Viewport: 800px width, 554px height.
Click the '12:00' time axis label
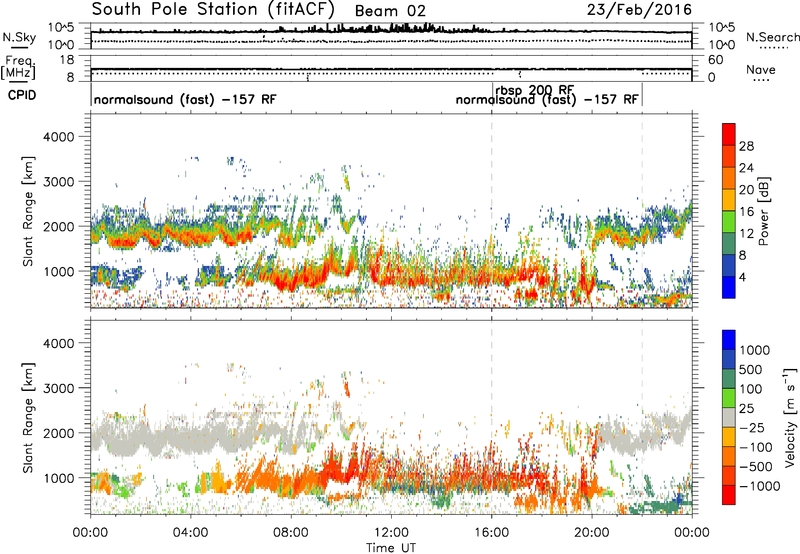pyautogui.click(x=391, y=533)
